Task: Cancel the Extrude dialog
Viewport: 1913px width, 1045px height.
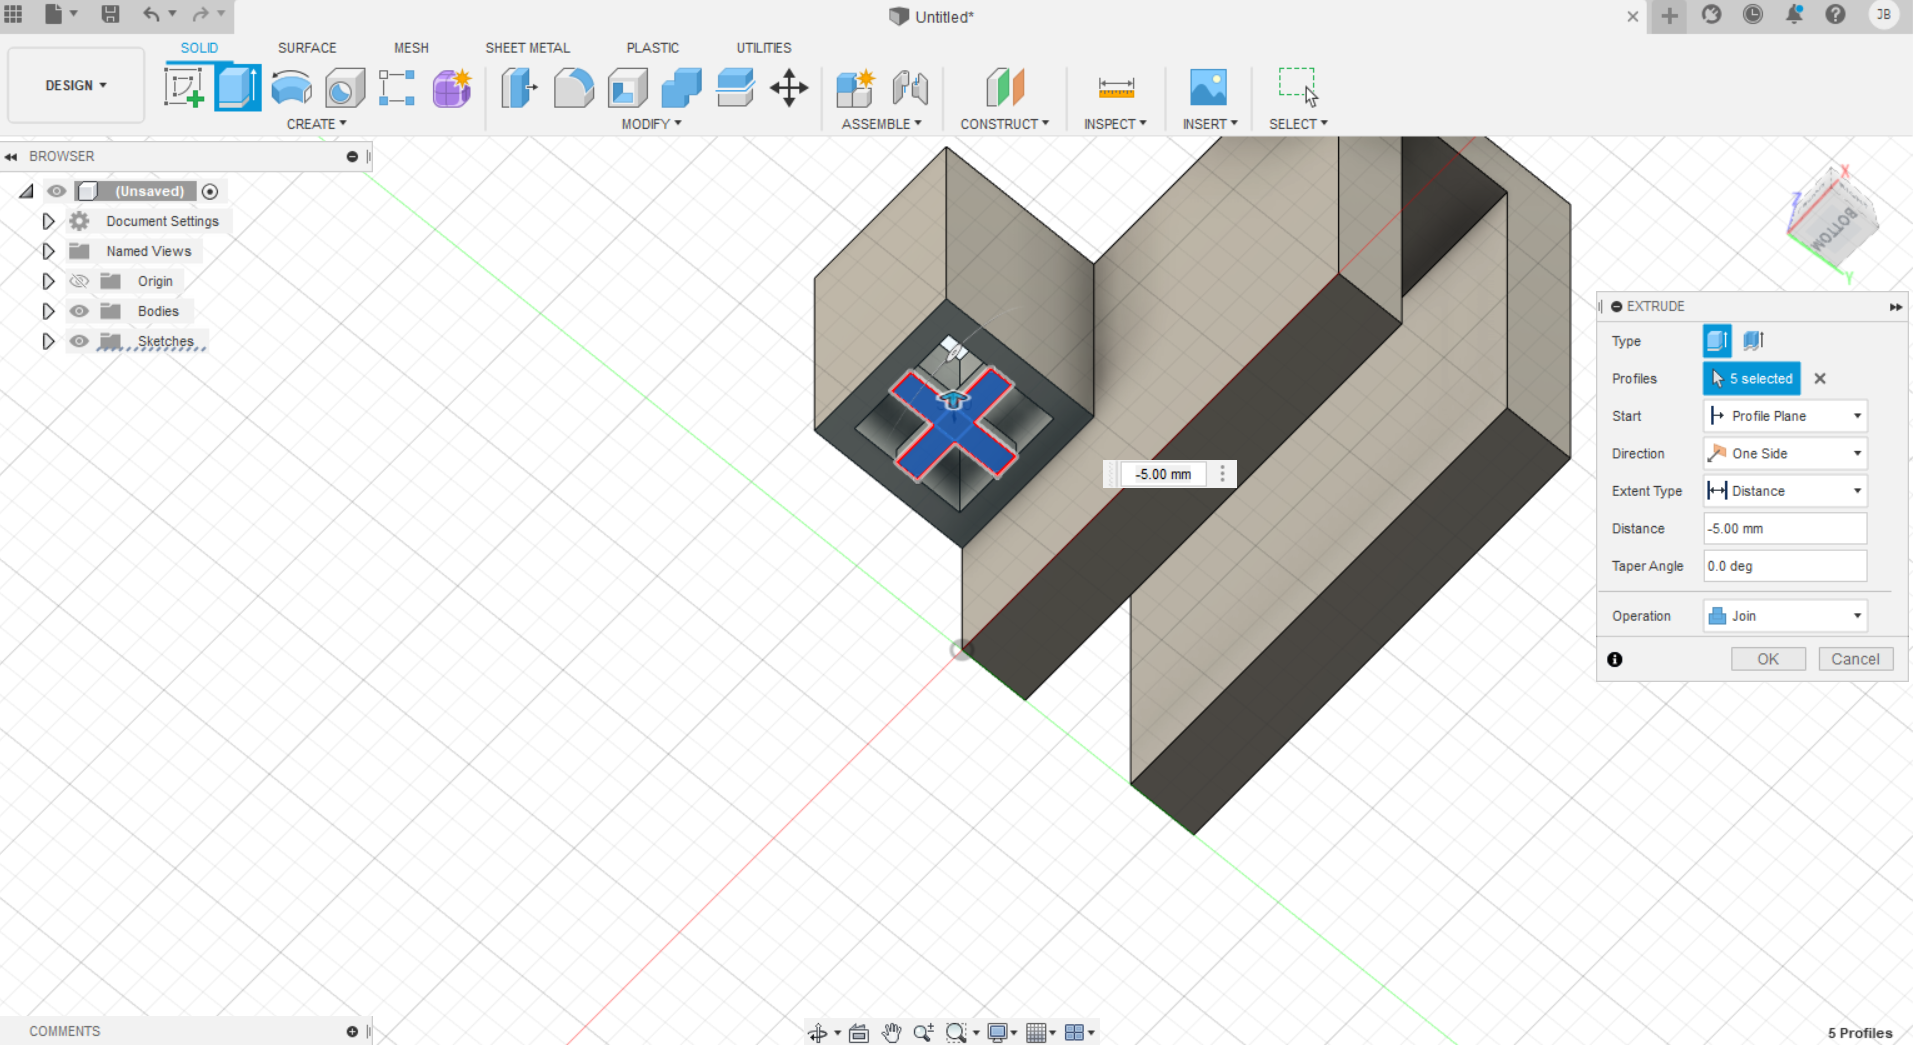Action: [x=1855, y=659]
